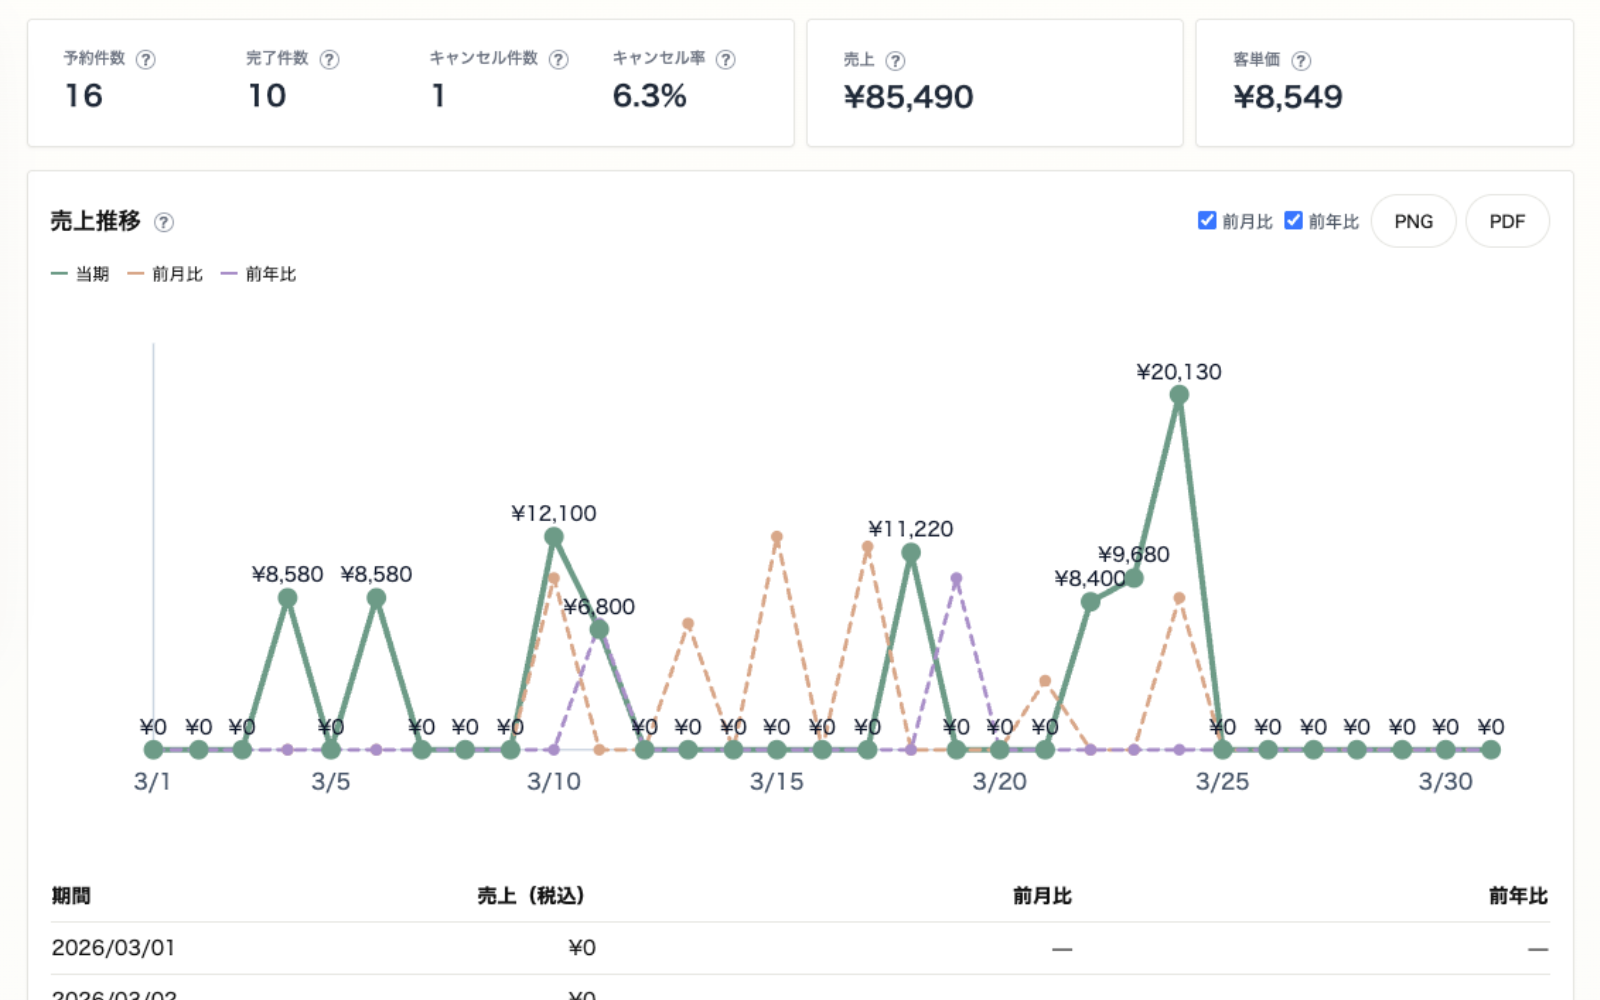Click the ¥12,100 data point
This screenshot has width=1600, height=1000.
[x=554, y=537]
